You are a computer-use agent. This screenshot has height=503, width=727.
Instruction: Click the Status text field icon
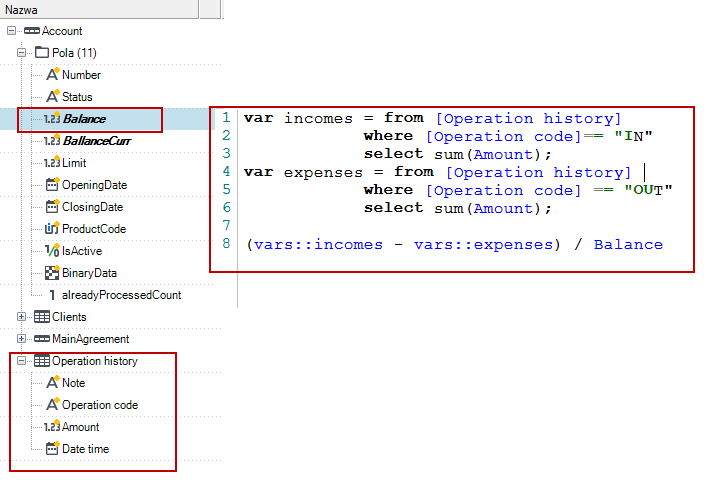53,96
